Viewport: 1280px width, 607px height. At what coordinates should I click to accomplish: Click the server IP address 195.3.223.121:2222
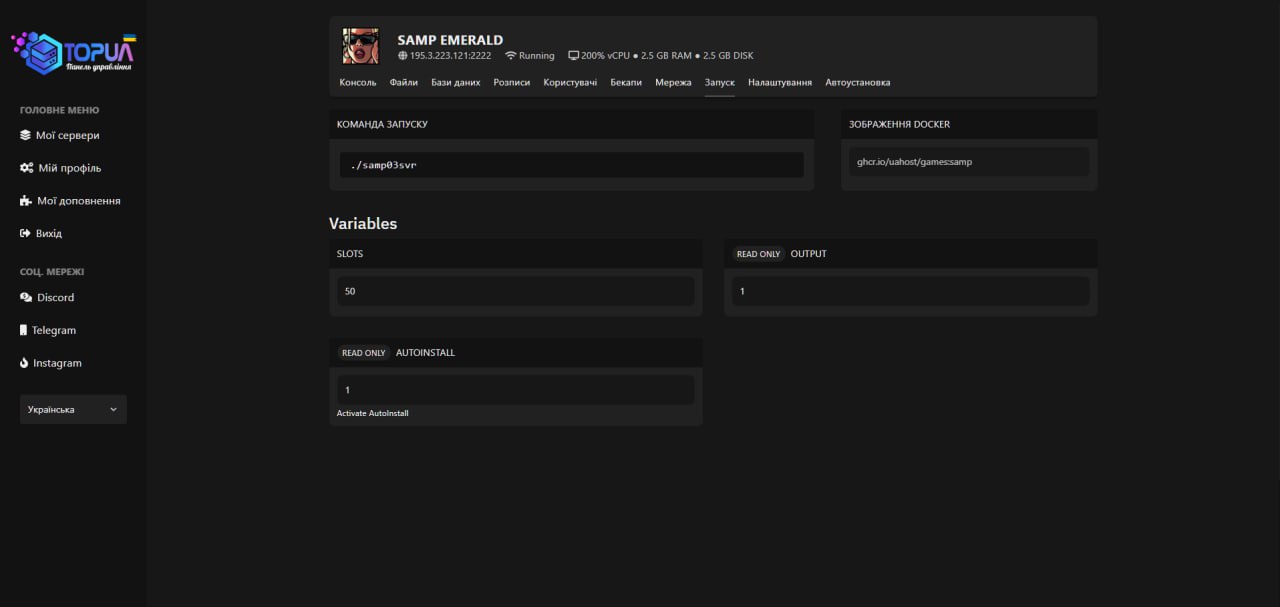450,56
